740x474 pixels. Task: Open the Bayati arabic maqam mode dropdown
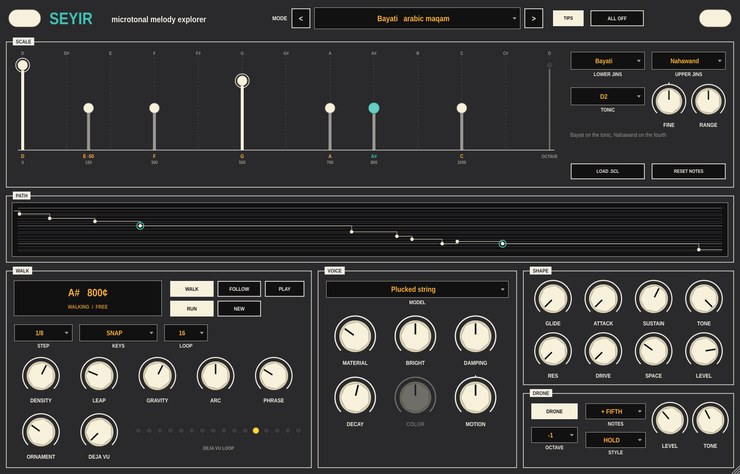[417, 18]
